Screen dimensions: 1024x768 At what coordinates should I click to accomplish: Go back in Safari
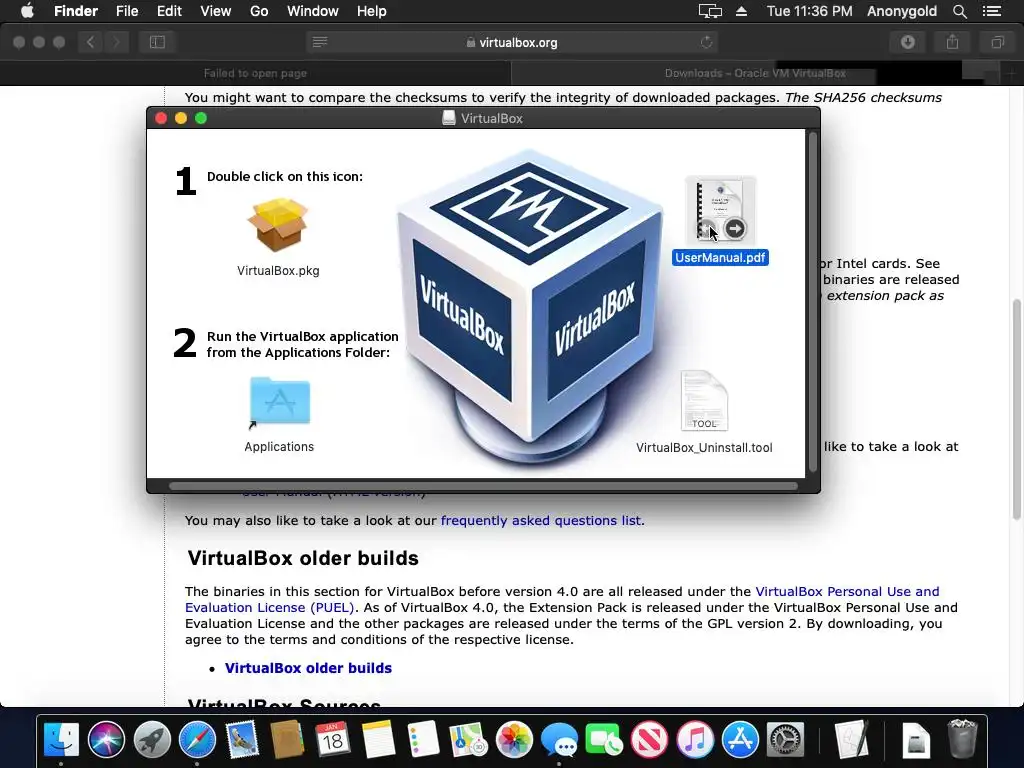(90, 42)
